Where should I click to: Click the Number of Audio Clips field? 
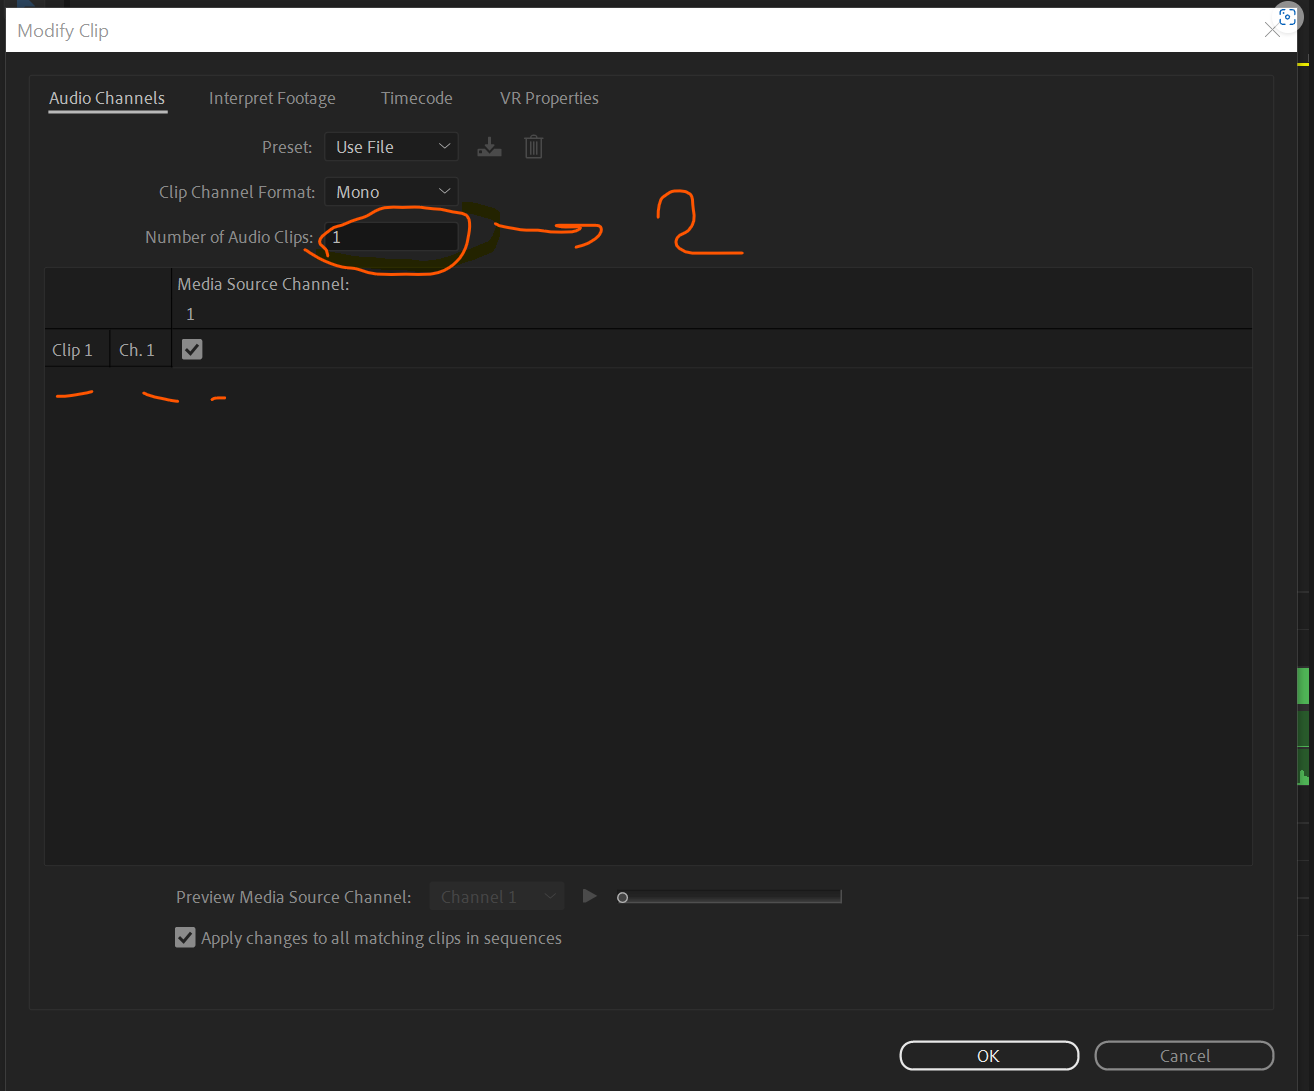[x=391, y=237]
